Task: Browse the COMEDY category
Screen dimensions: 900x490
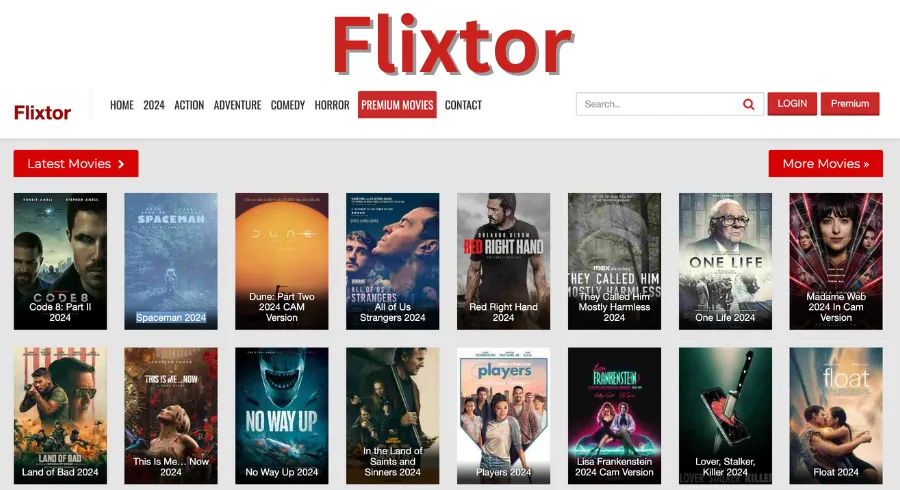Action: pos(288,105)
